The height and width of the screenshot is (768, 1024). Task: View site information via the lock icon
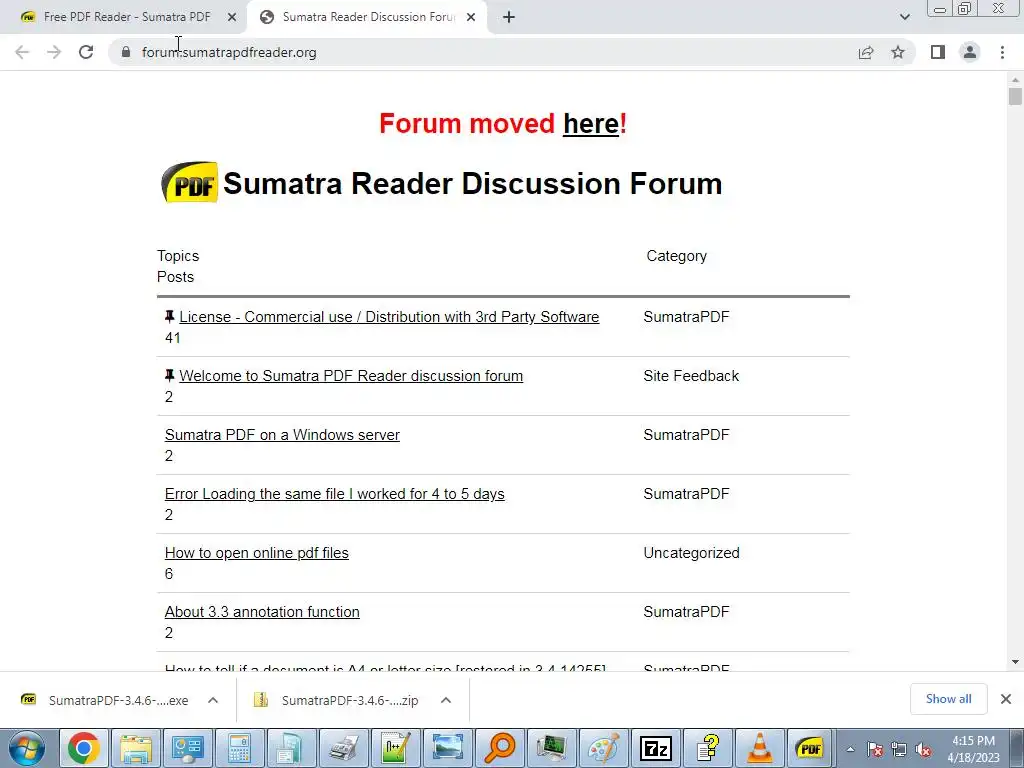(x=126, y=52)
